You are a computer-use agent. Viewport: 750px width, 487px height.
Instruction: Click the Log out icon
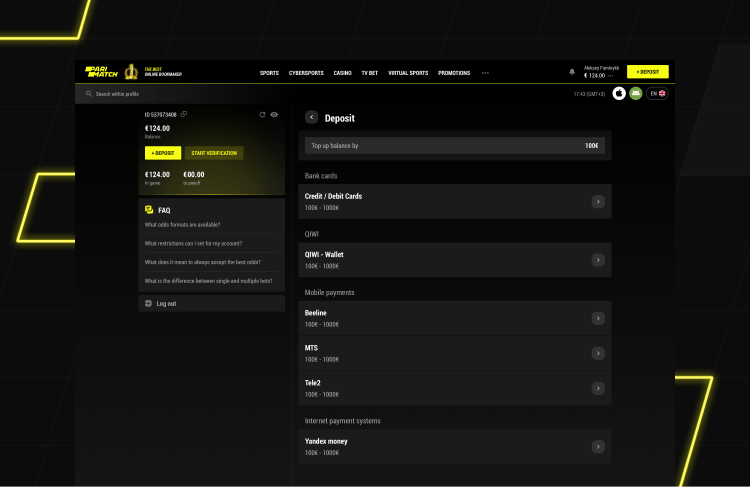click(148, 303)
